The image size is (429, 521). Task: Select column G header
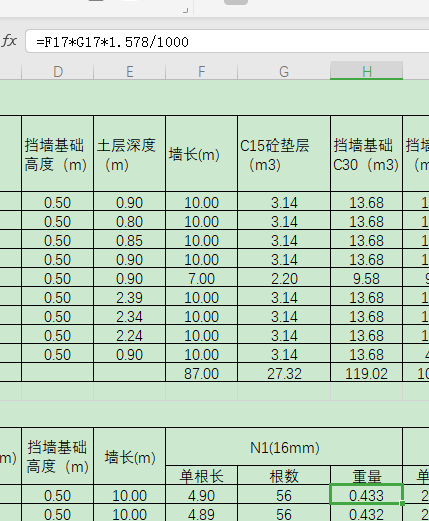pyautogui.click(x=284, y=71)
